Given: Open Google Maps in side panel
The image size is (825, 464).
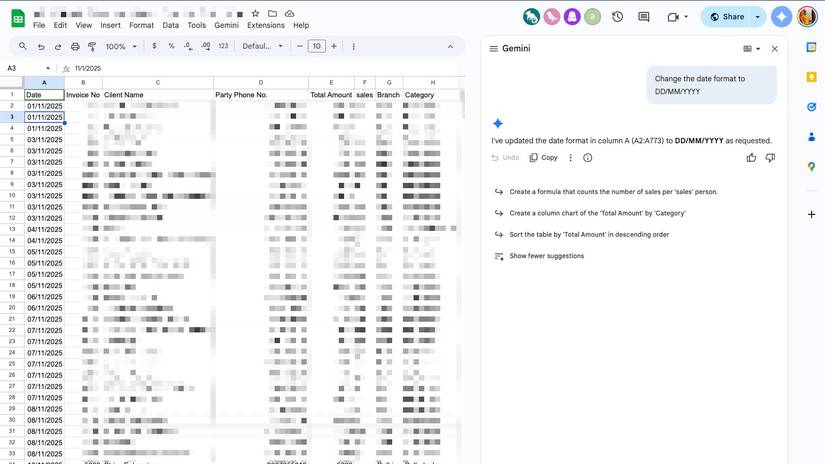Looking at the screenshot, I should (811, 166).
